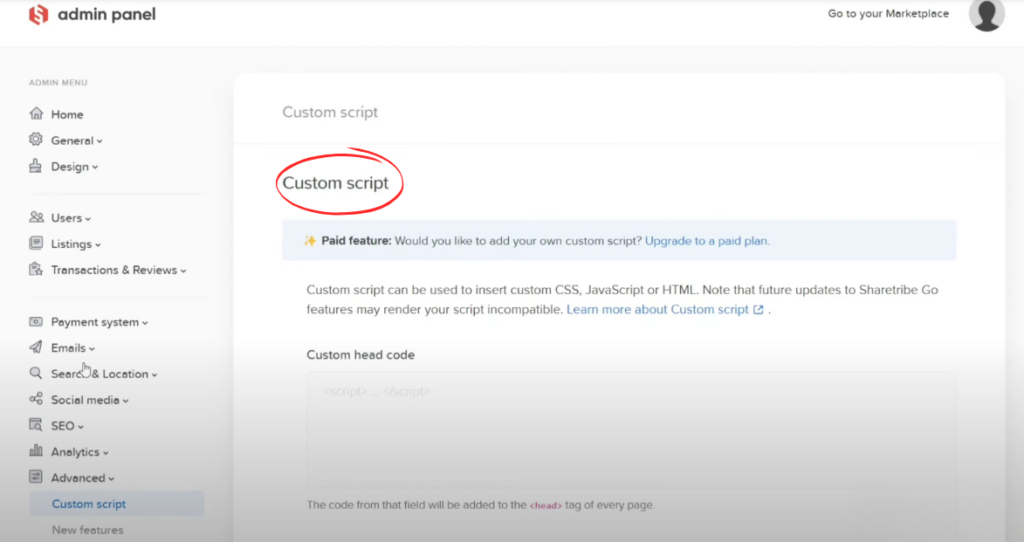This screenshot has height=542, width=1024.
Task: Expand the Users menu chevron
Action: point(88,219)
